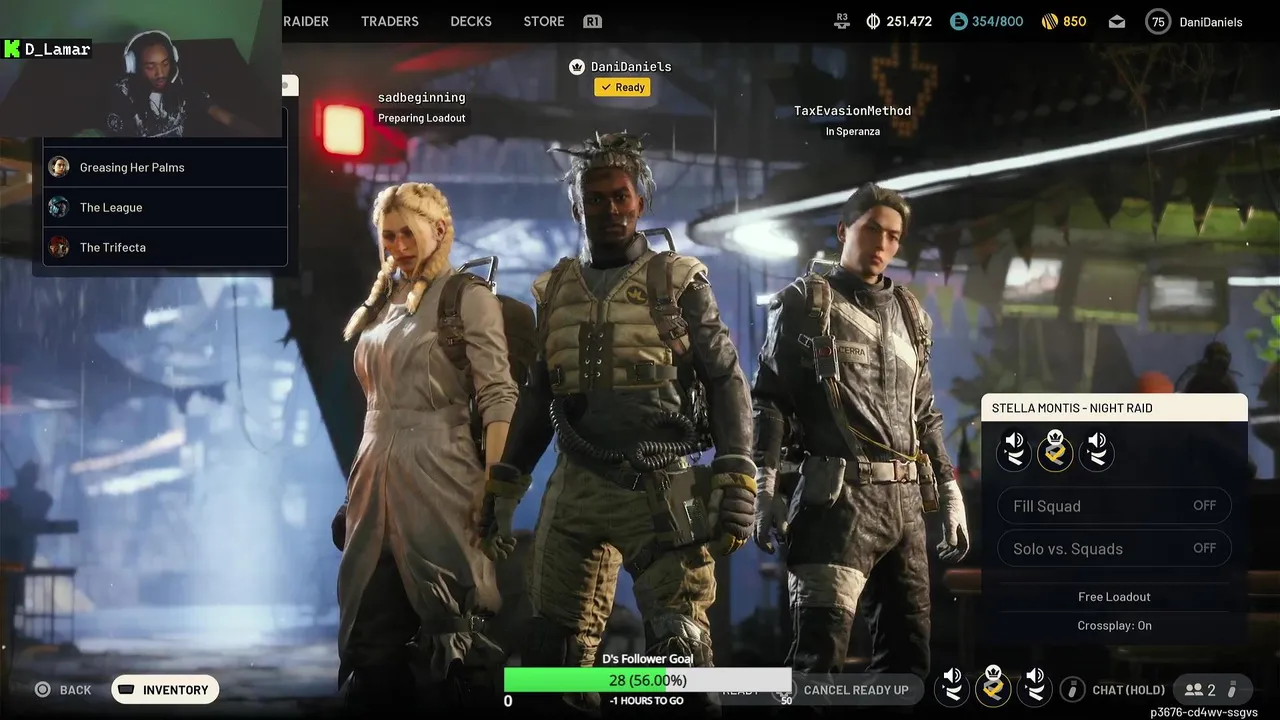Click the Chat (Hold) prompt
1280x720 pixels.
(1129, 690)
